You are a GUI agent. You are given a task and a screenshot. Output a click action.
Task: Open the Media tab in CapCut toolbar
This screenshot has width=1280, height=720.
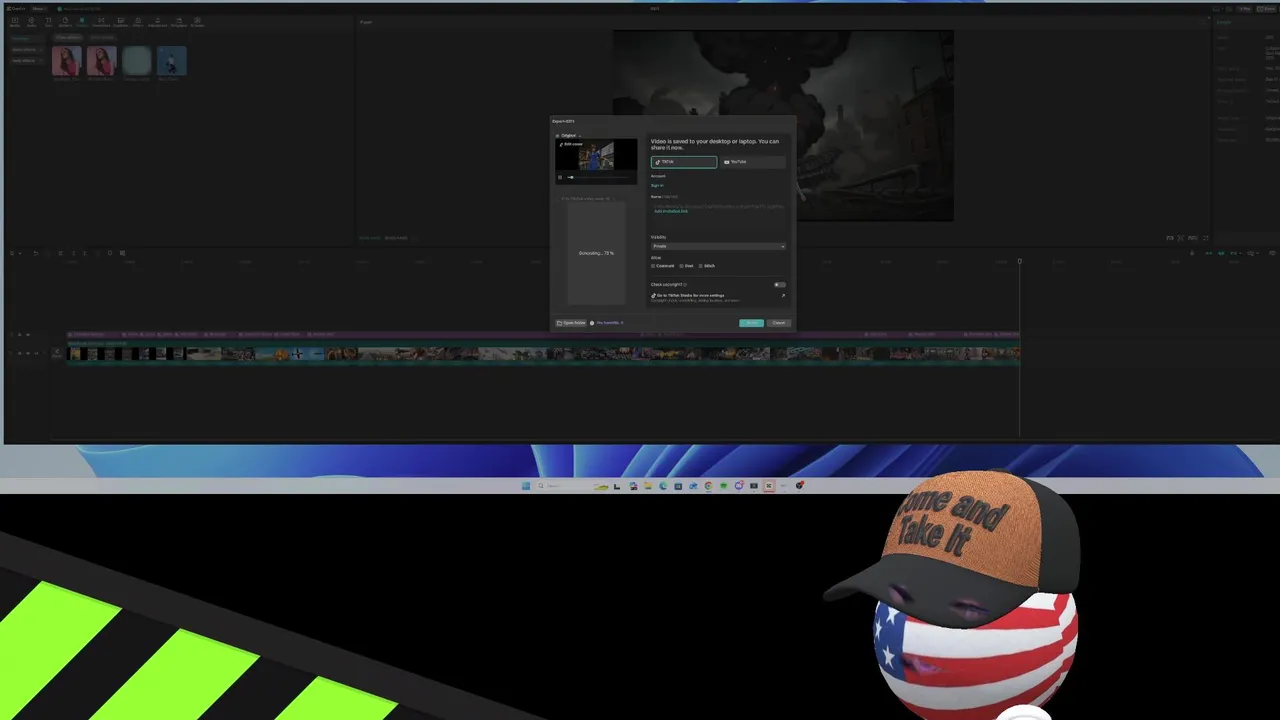coord(15,21)
